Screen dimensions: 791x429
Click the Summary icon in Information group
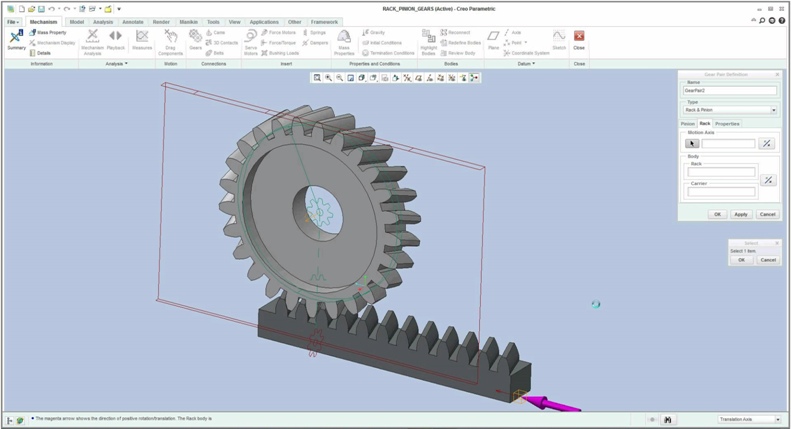[x=16, y=38]
